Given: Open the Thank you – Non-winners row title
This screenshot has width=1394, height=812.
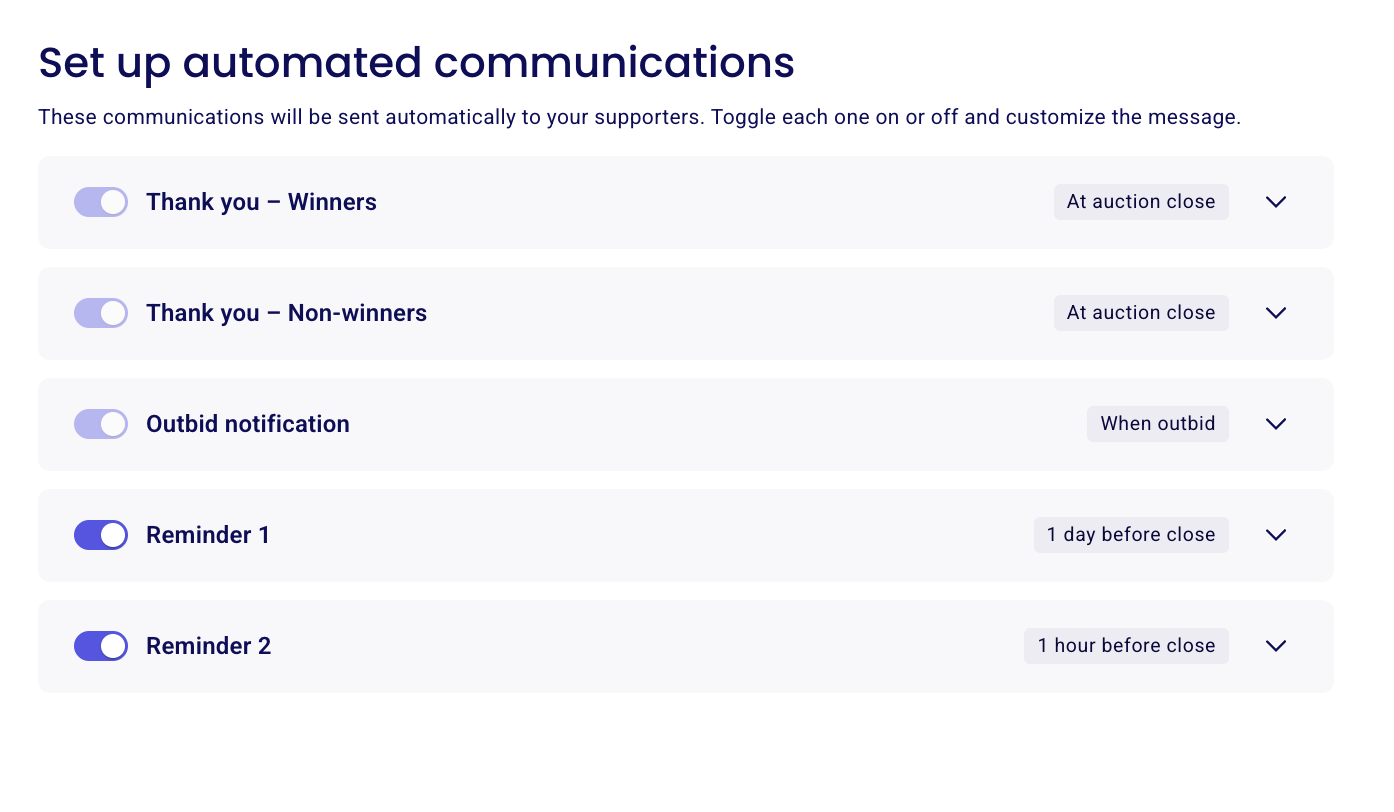Looking at the screenshot, I should click(286, 313).
